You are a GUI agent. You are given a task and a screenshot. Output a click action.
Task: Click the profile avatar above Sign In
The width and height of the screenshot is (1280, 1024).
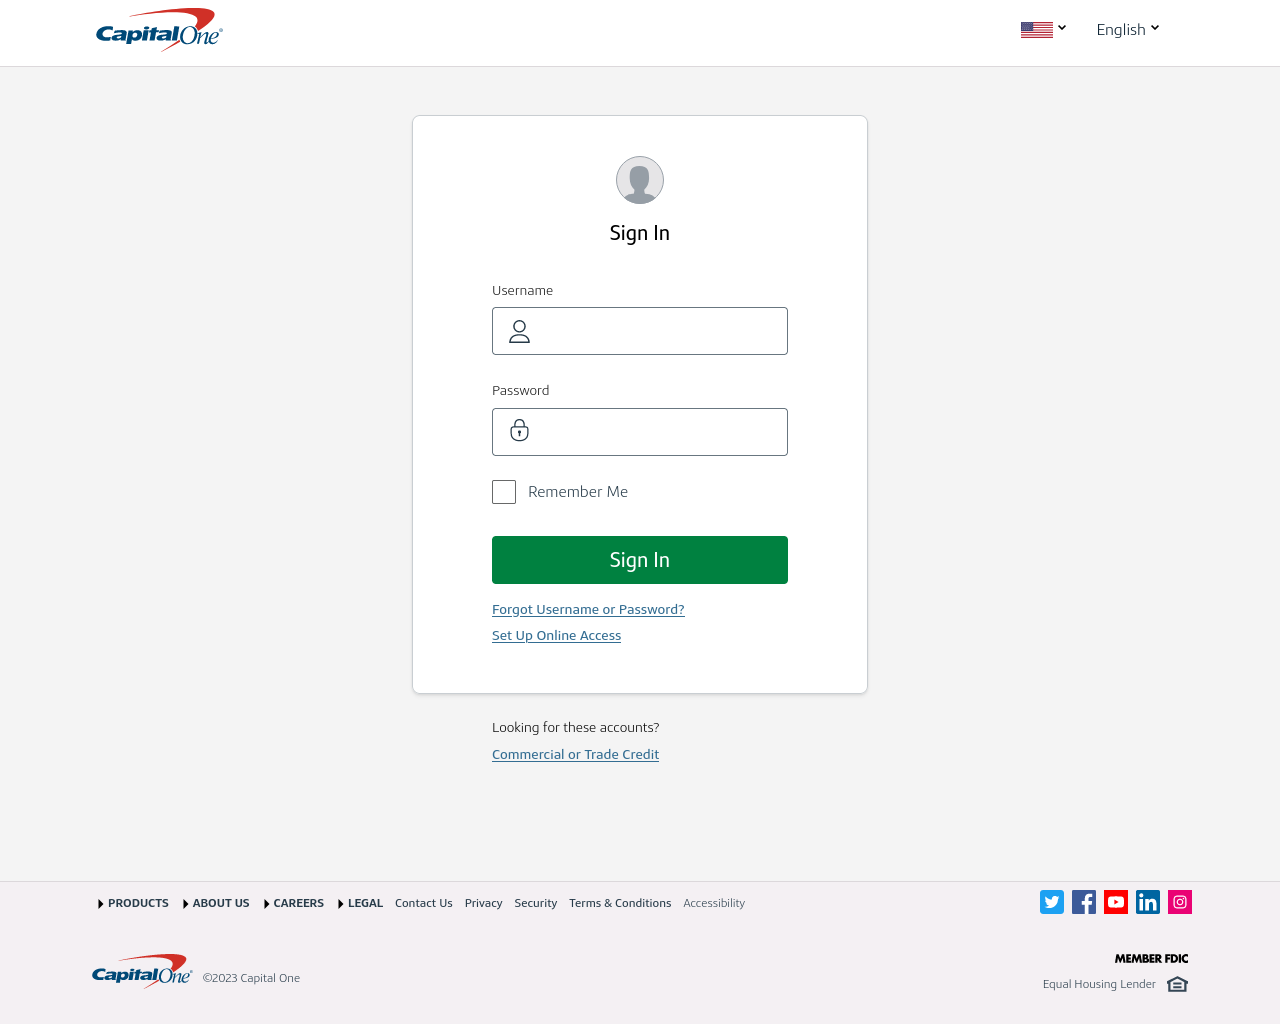(x=640, y=180)
